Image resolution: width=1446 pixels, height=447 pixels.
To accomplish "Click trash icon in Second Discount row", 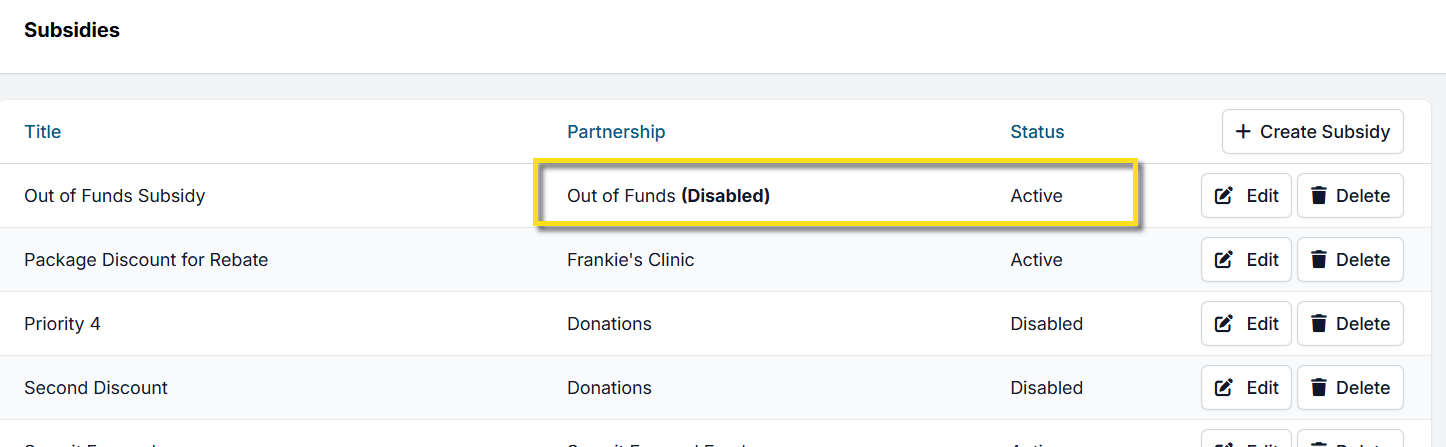I will 1319,388.
